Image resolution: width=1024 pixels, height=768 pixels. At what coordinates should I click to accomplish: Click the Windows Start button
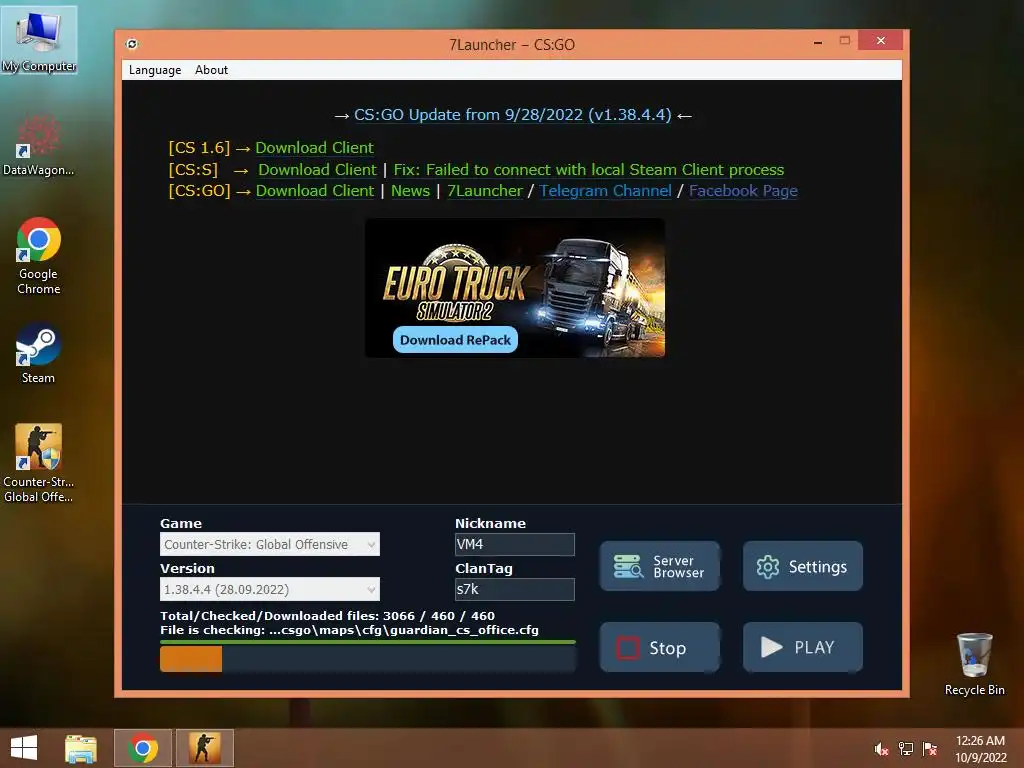tap(24, 748)
